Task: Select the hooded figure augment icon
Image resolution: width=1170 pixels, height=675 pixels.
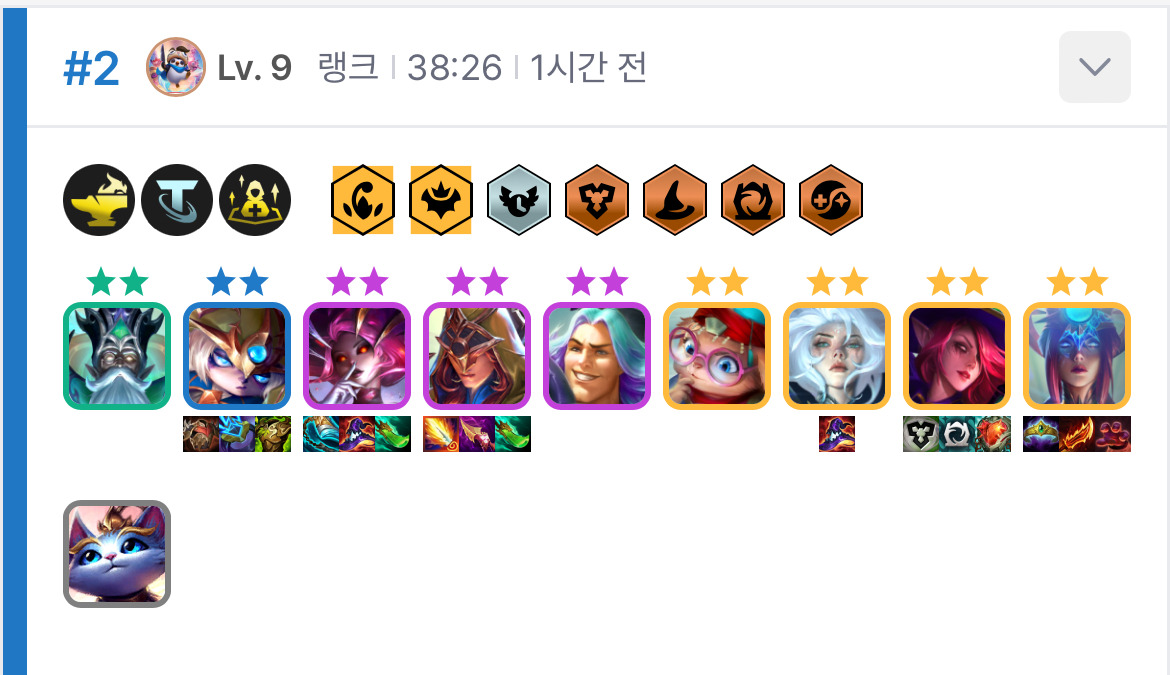Action: [254, 200]
